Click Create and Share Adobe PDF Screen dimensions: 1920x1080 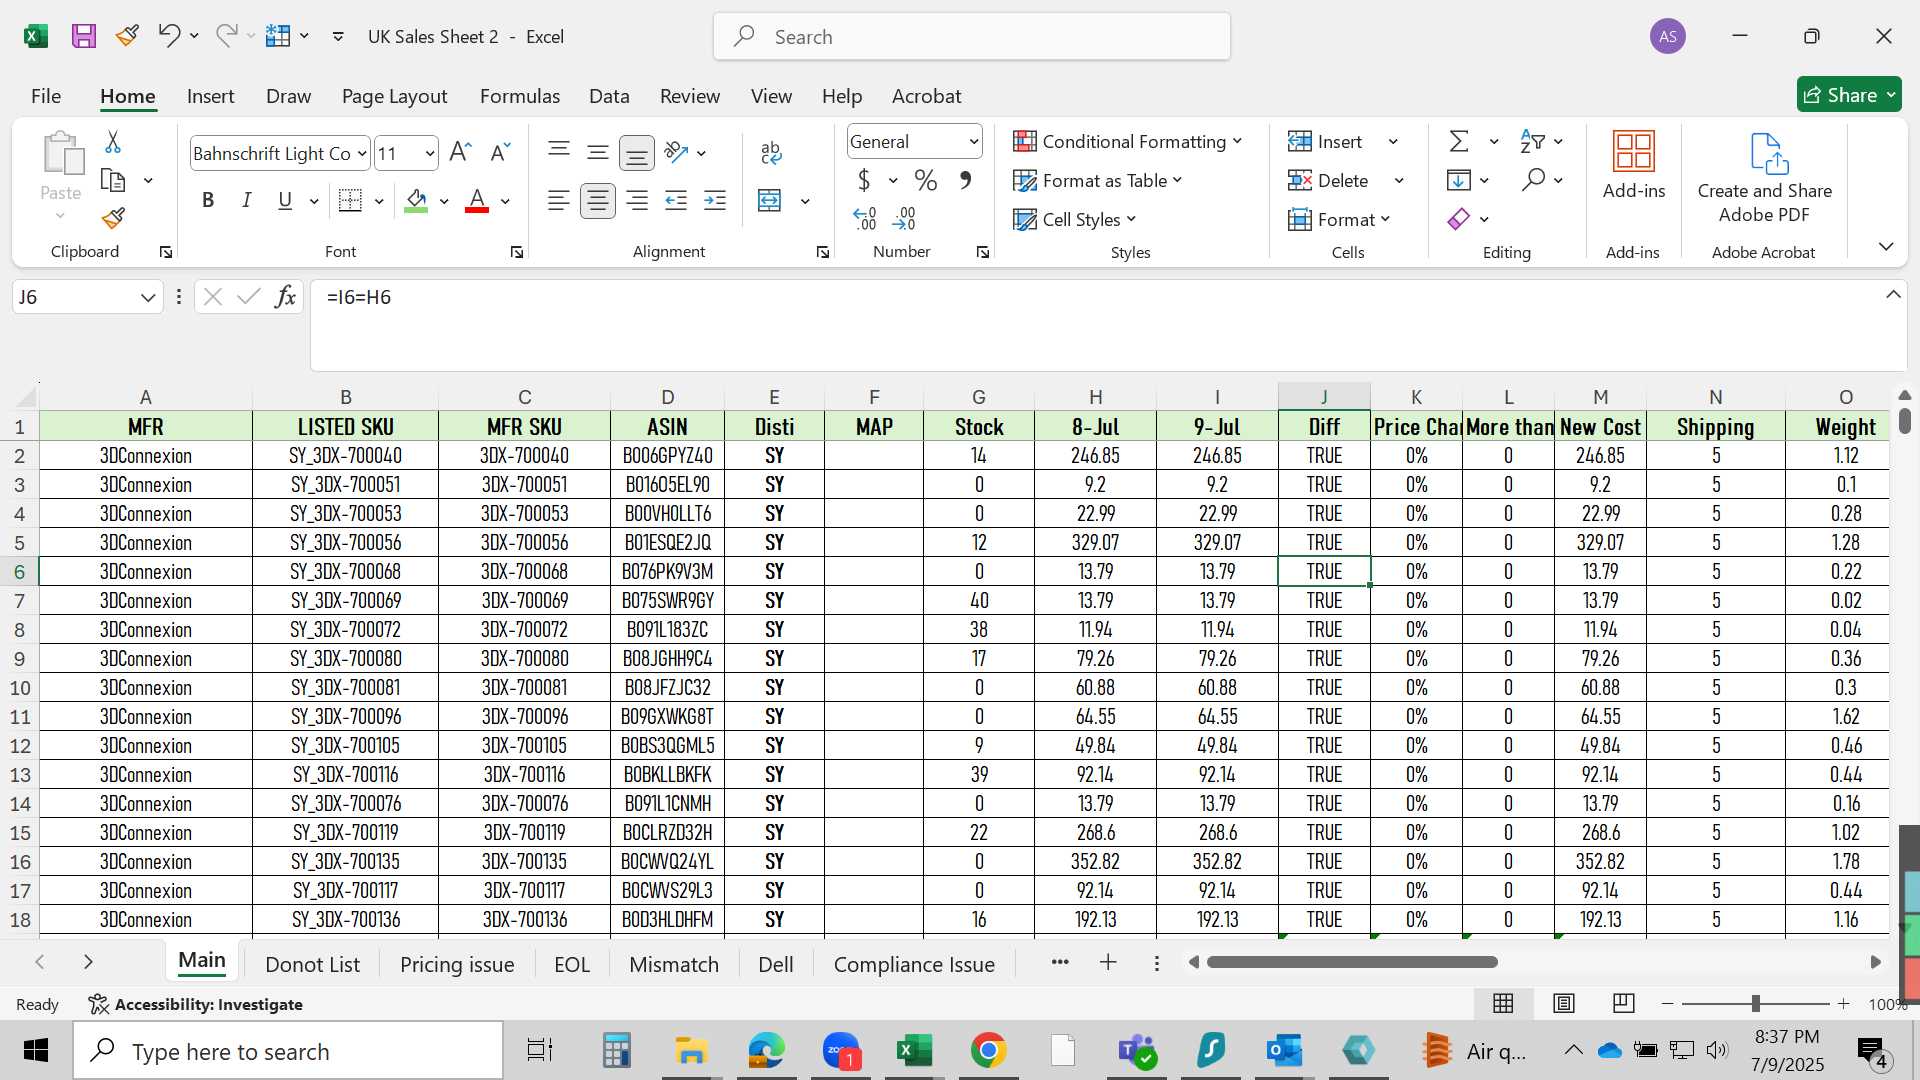1765,178
